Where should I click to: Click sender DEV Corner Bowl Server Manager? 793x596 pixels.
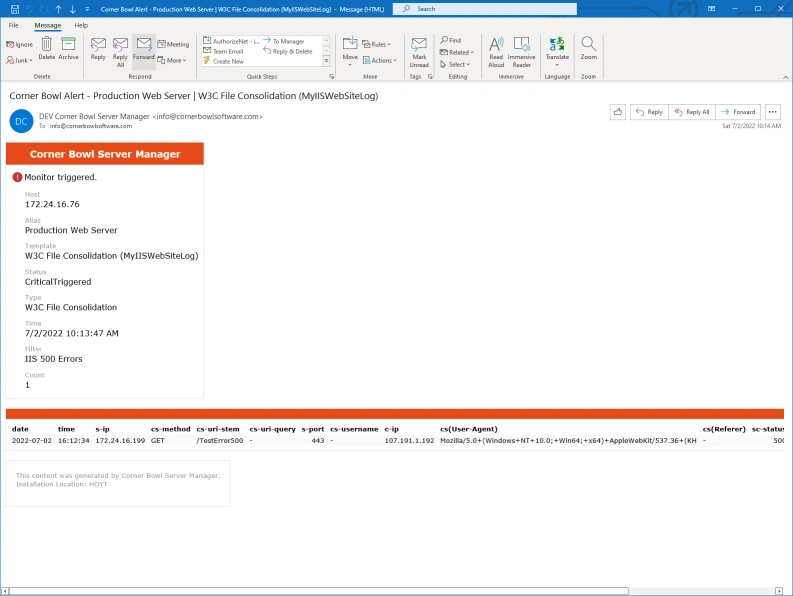click(151, 116)
